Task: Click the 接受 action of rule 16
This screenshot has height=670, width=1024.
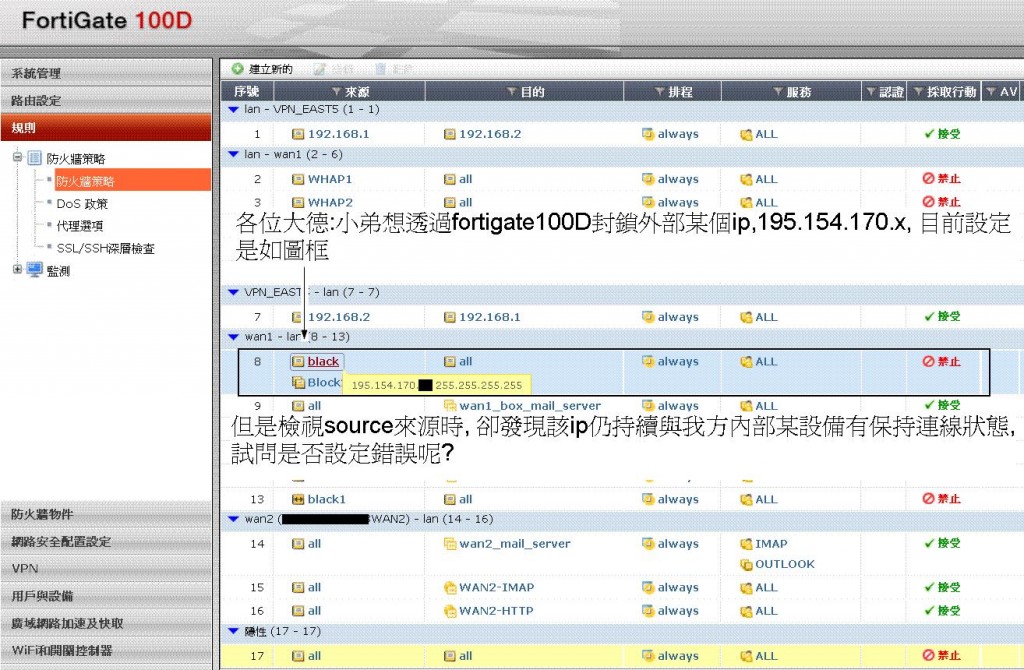Action: tap(942, 610)
